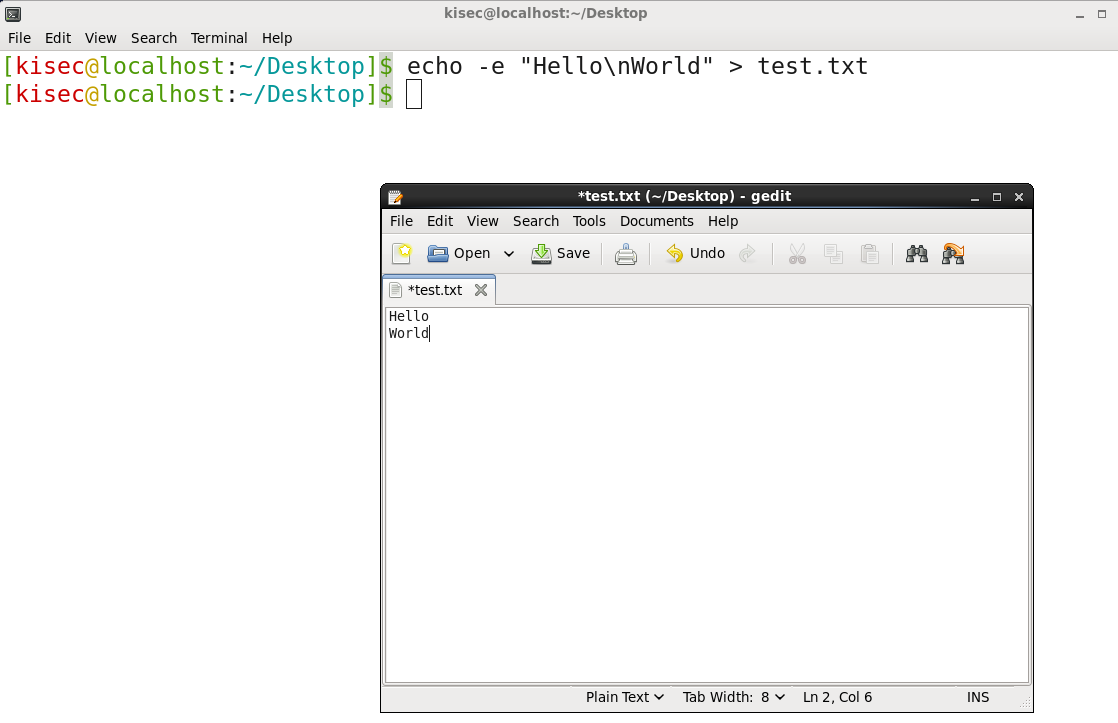Open find and replace icon
This screenshot has height=723, width=1118.
pos(953,254)
